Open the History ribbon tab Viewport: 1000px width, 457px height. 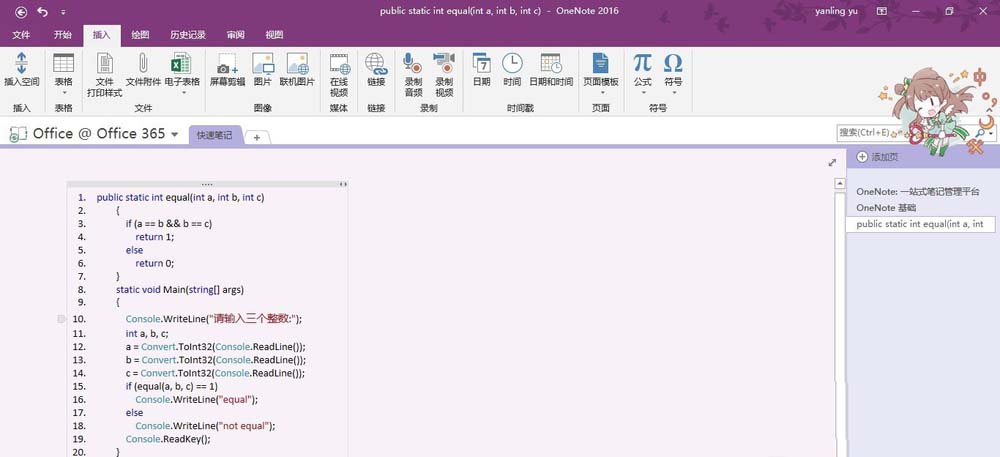(x=187, y=34)
